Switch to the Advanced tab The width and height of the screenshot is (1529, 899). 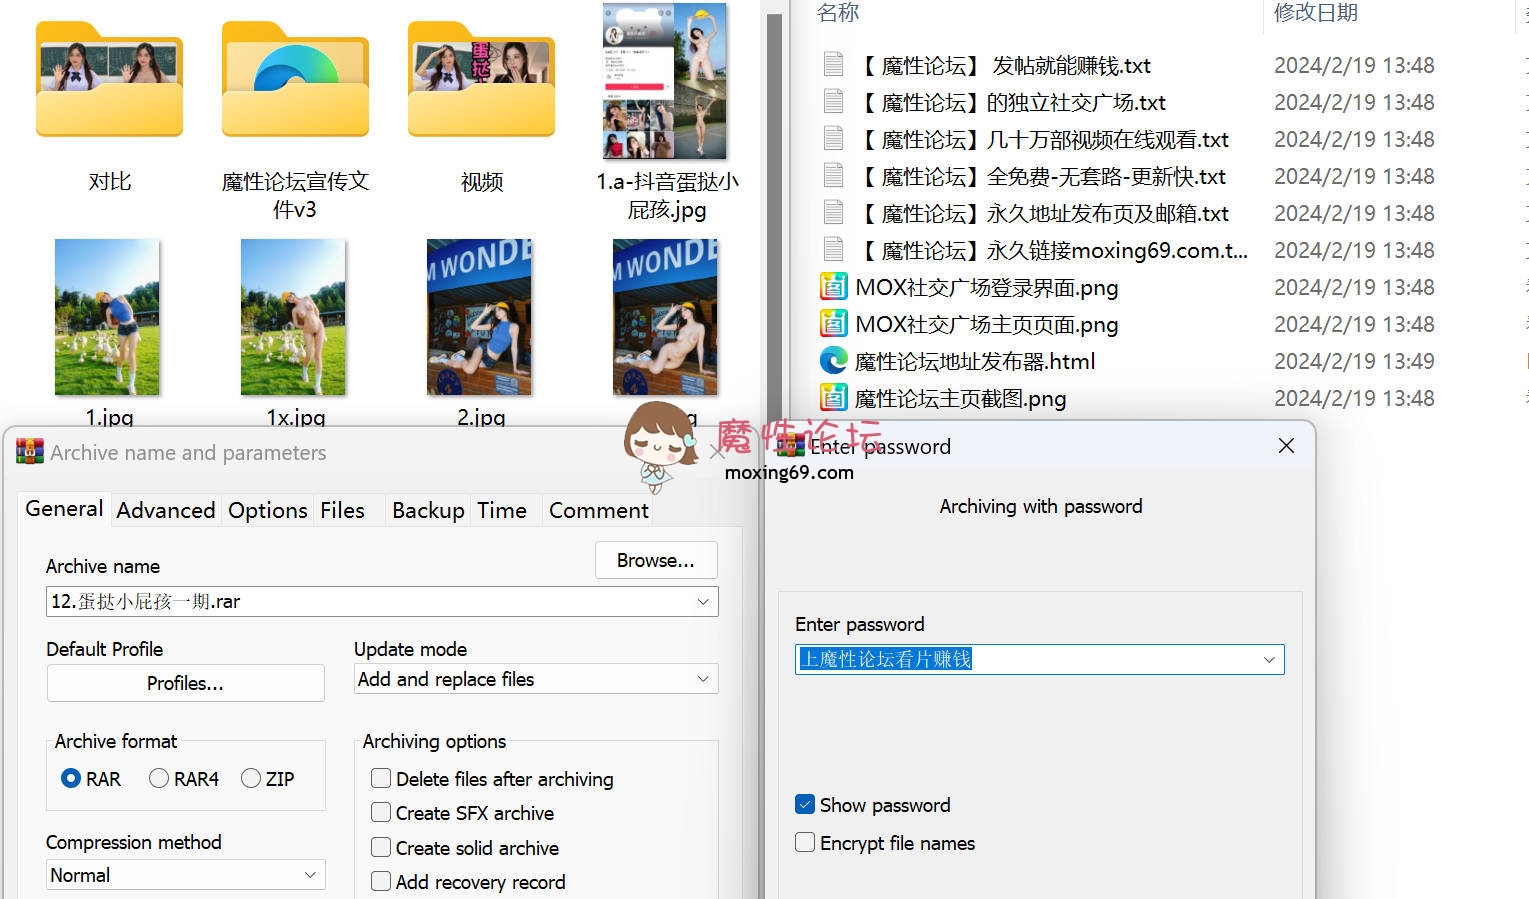(166, 510)
